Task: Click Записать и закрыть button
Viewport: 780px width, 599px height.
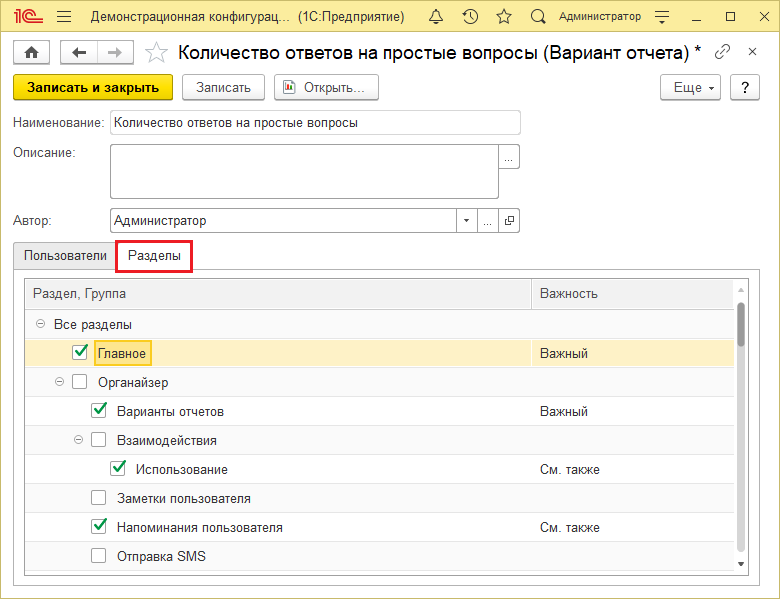Action: point(93,88)
